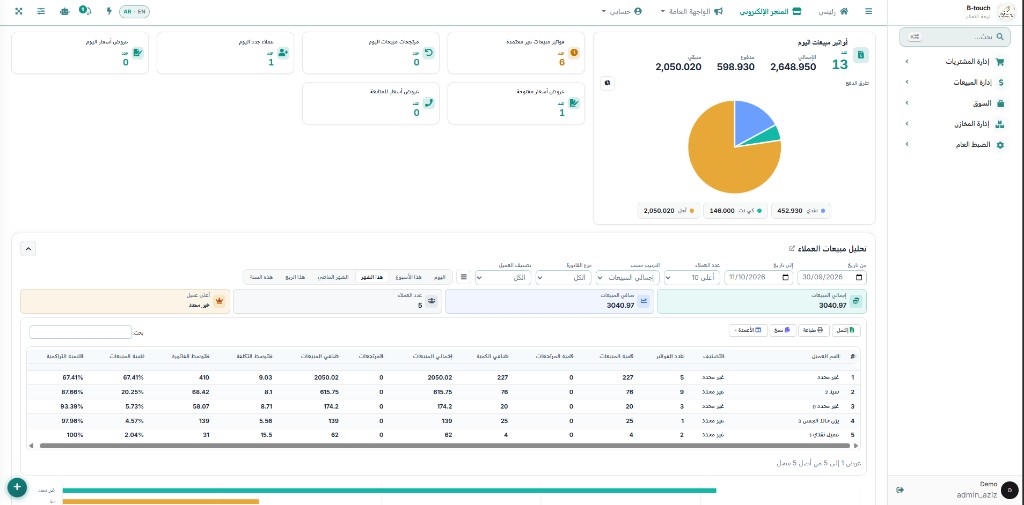The image size is (1024, 505).
Task: Click the green plus floating button
Action: [x=17, y=487]
